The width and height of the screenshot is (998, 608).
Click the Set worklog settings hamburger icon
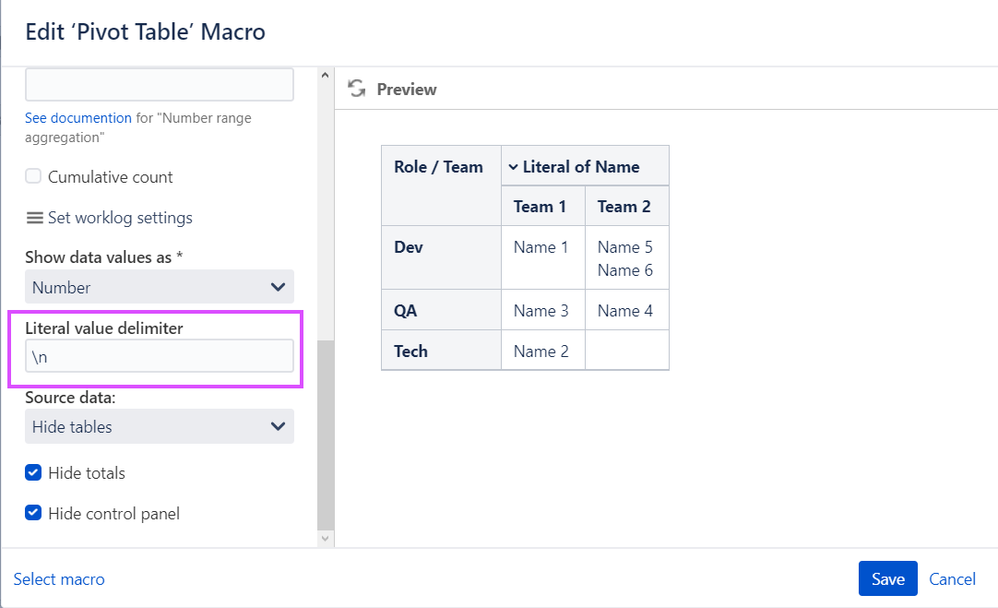coord(34,218)
